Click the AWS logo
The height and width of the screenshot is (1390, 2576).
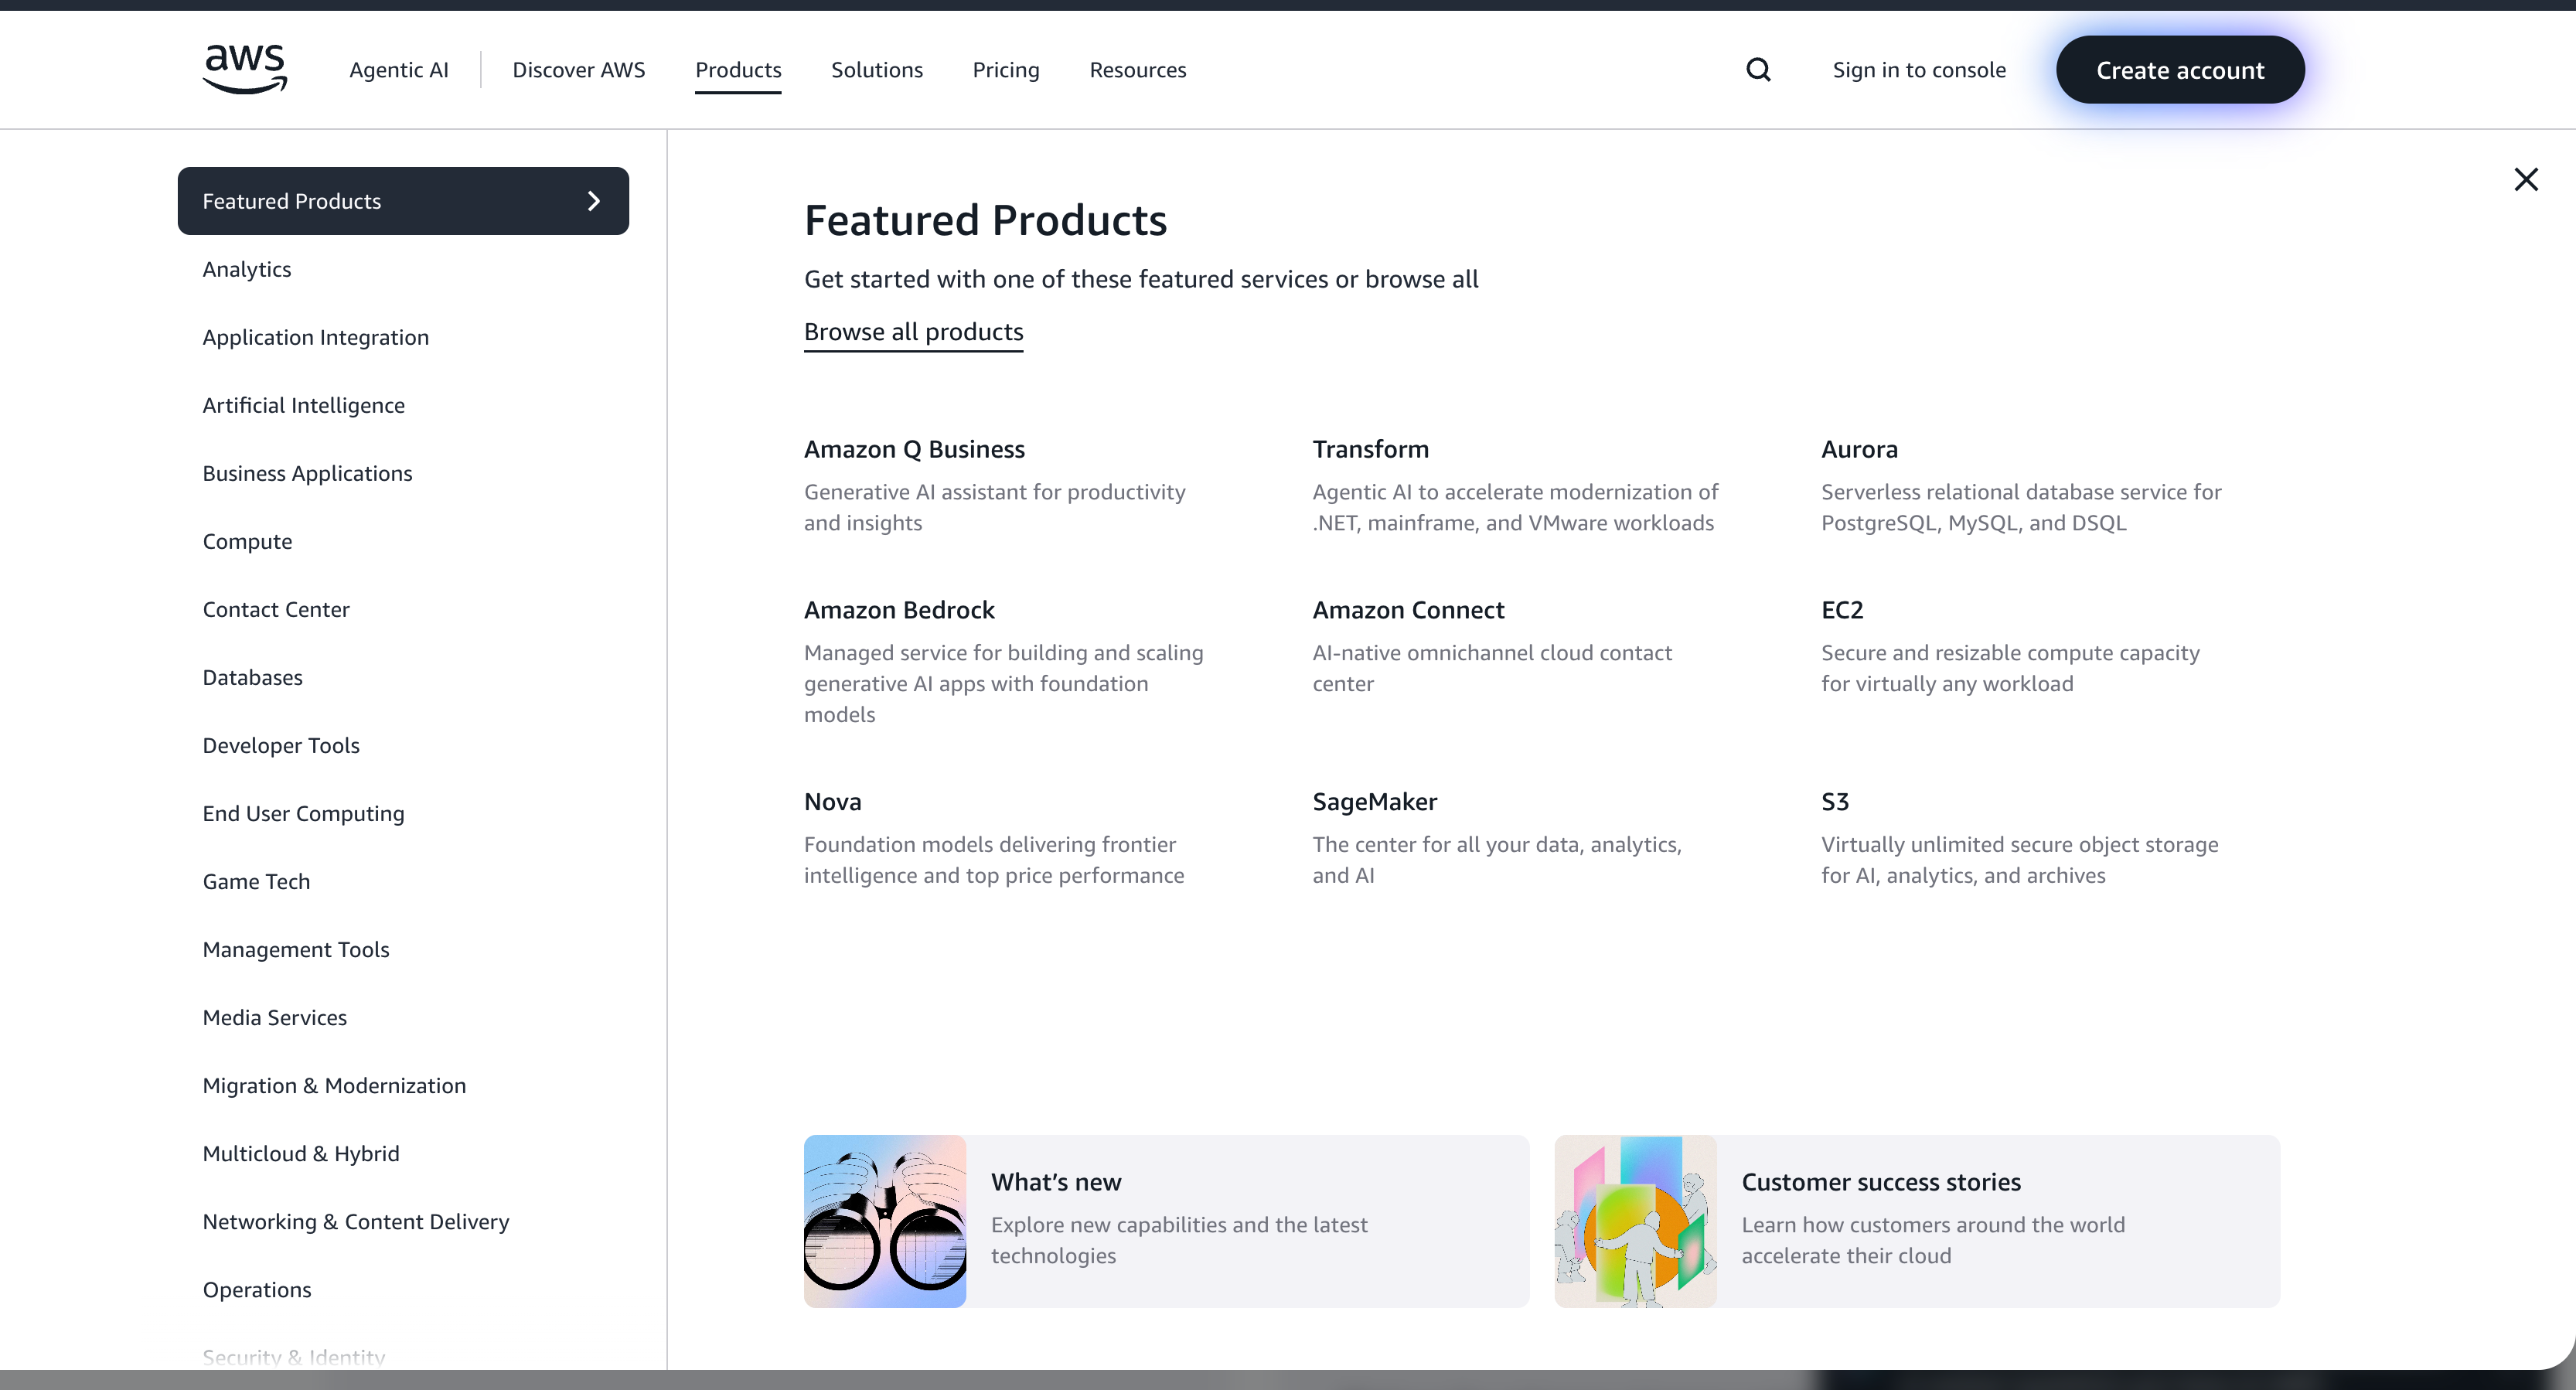click(245, 69)
